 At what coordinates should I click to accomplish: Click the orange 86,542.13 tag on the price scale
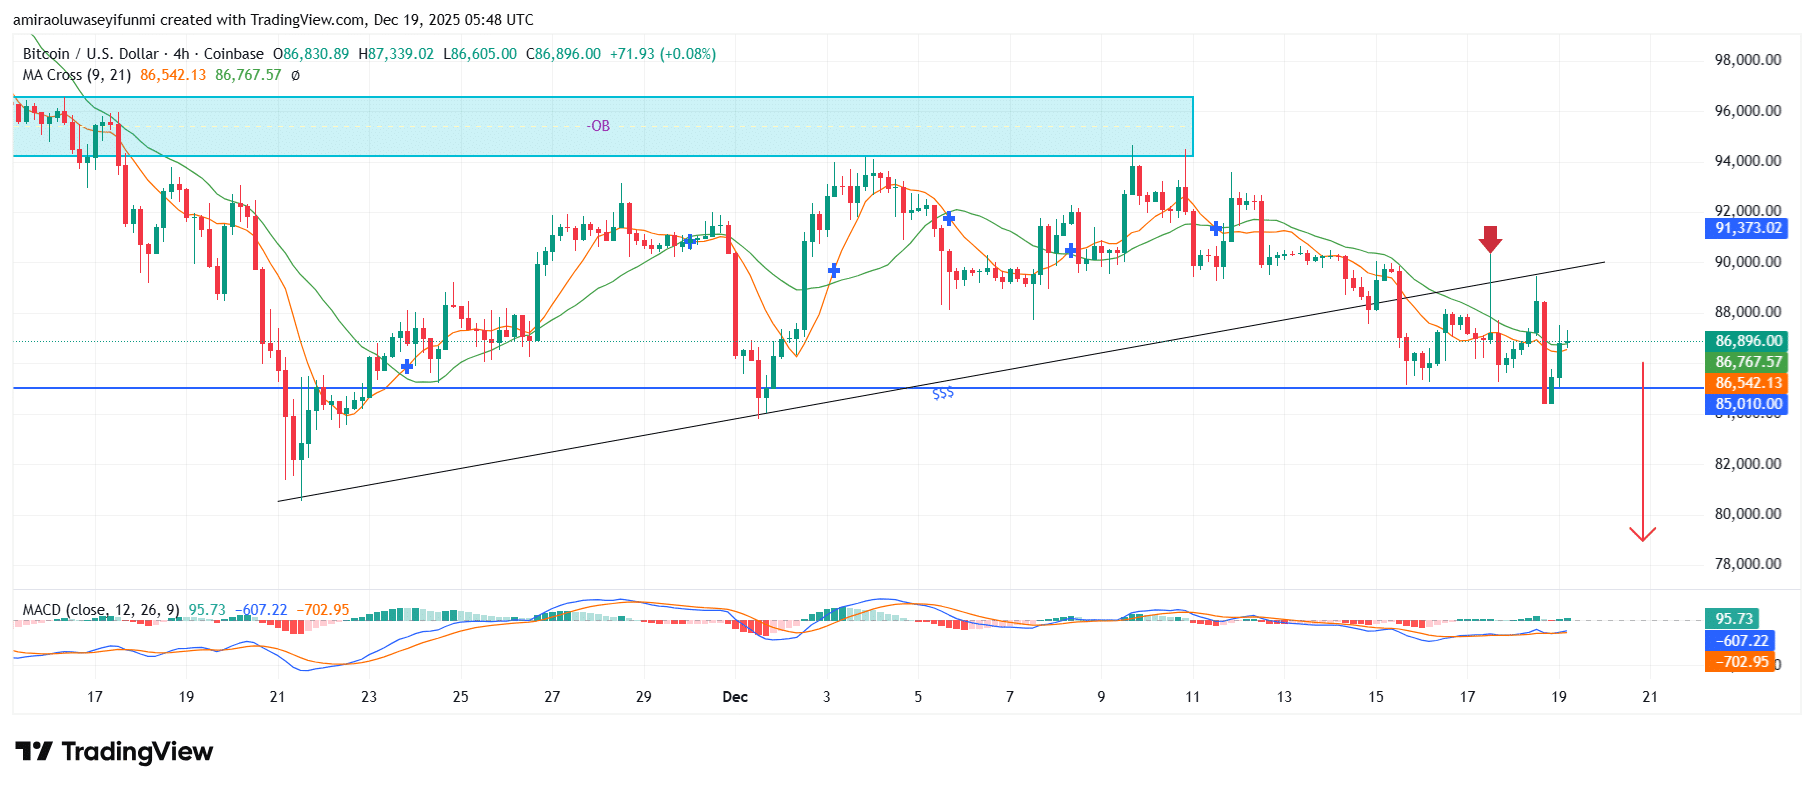1745,383
